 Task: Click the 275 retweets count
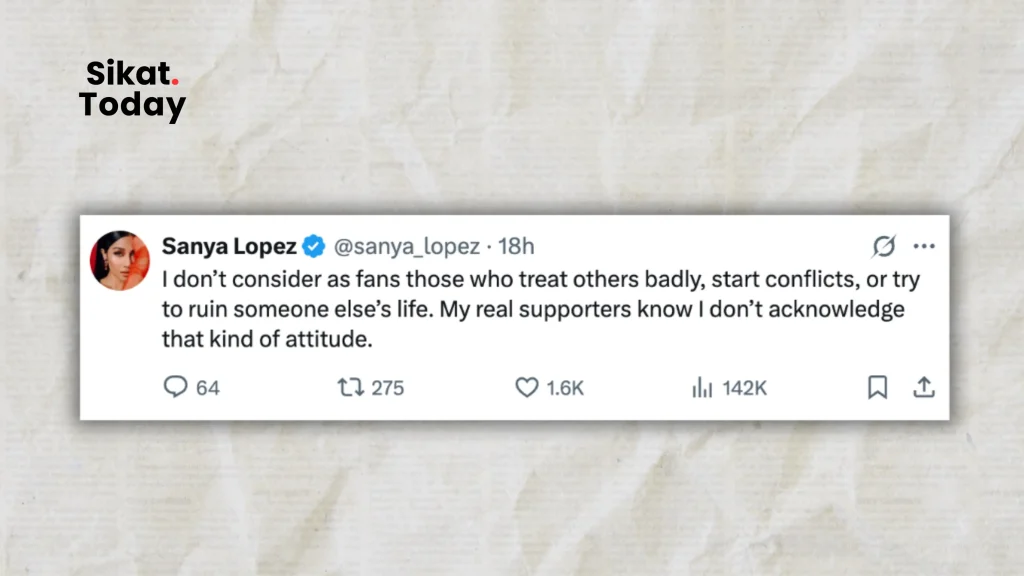click(x=388, y=388)
